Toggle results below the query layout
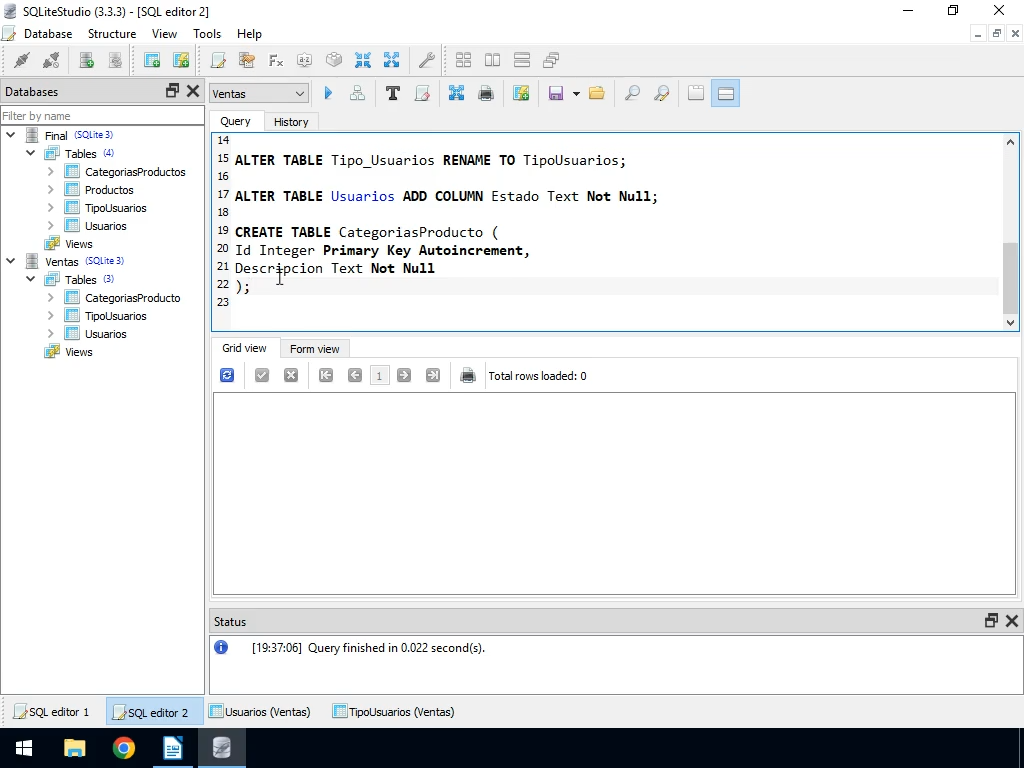 coord(726,93)
